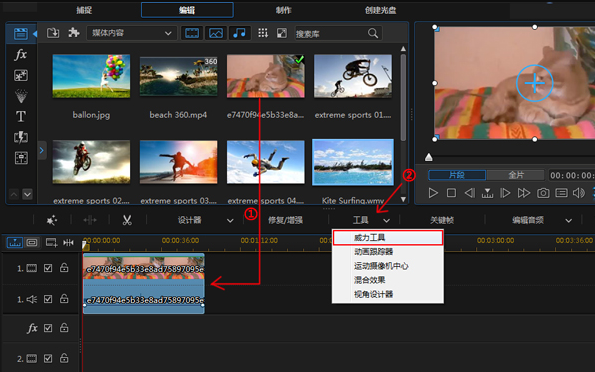Open the fx Effect Room
Image resolution: width=595 pixels, height=372 pixels.
[20, 55]
